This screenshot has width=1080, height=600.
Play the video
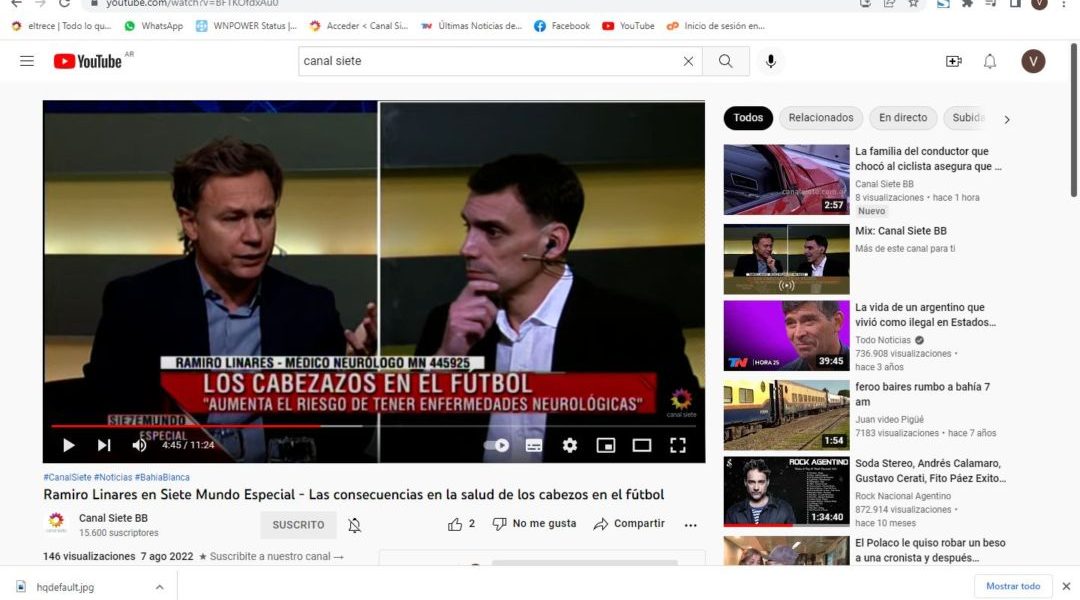(x=68, y=445)
